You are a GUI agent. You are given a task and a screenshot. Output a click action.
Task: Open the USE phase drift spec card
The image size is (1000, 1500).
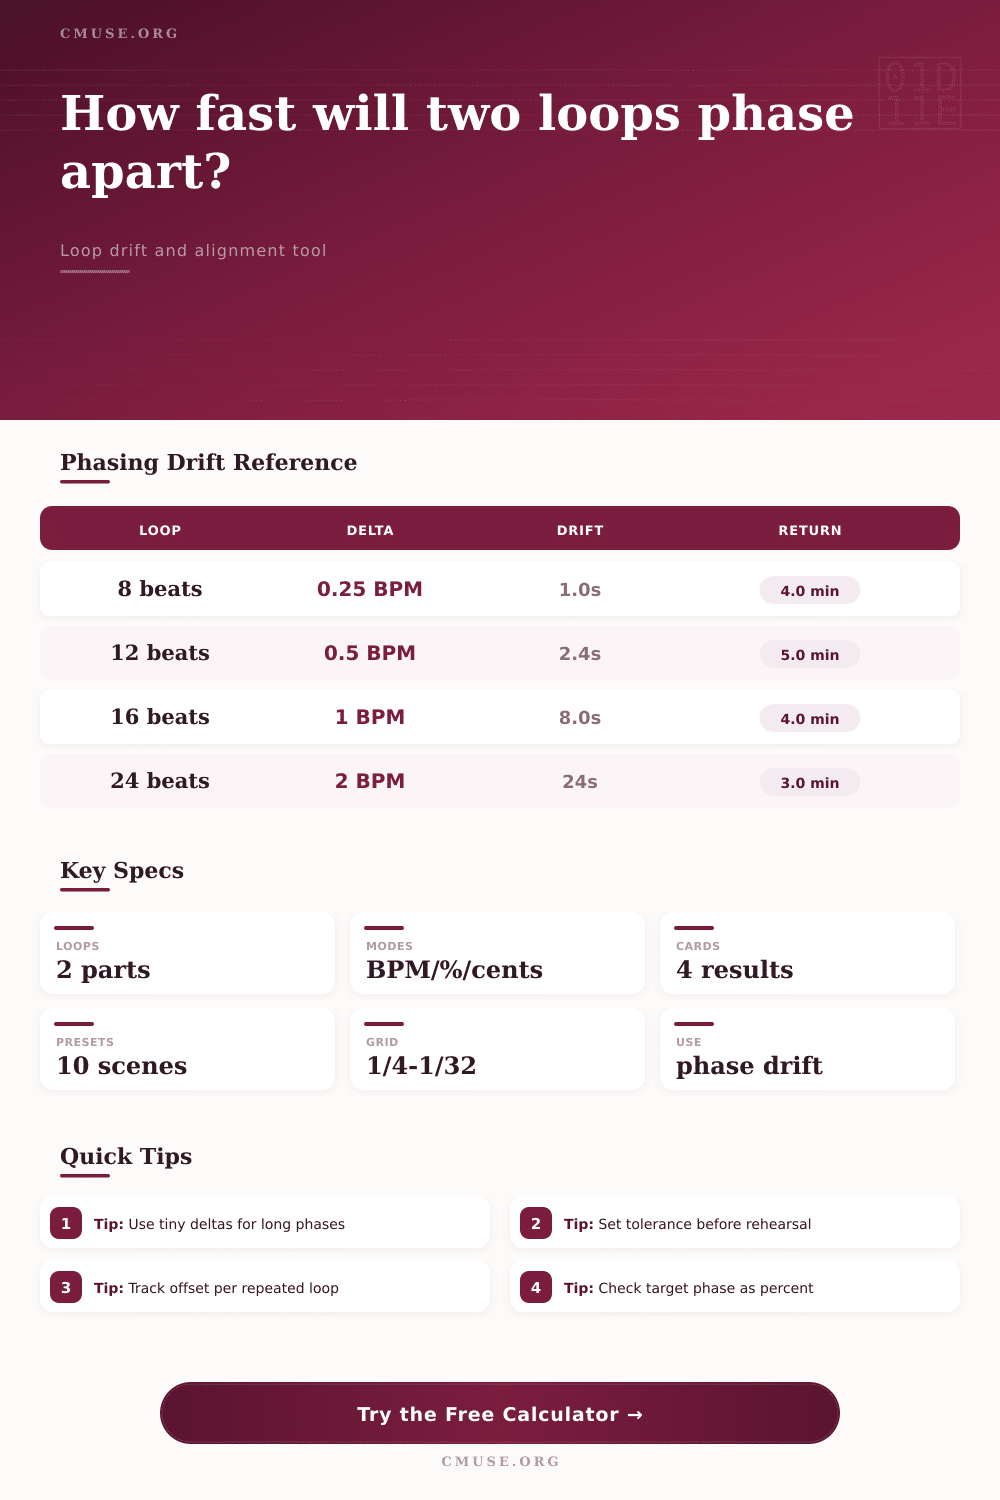coord(807,1049)
